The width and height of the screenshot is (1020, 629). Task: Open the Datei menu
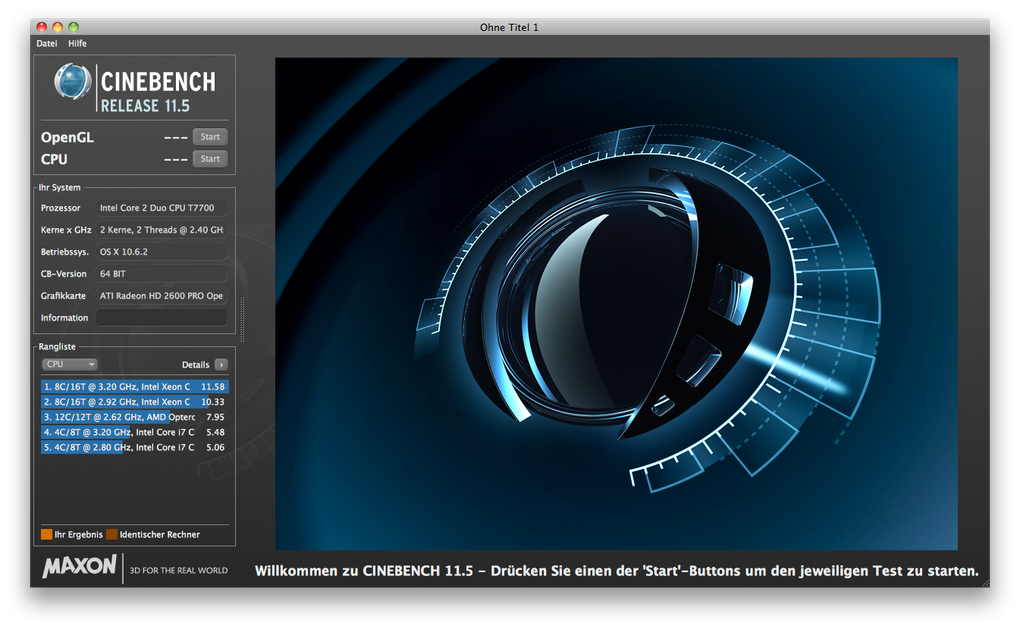click(x=47, y=44)
